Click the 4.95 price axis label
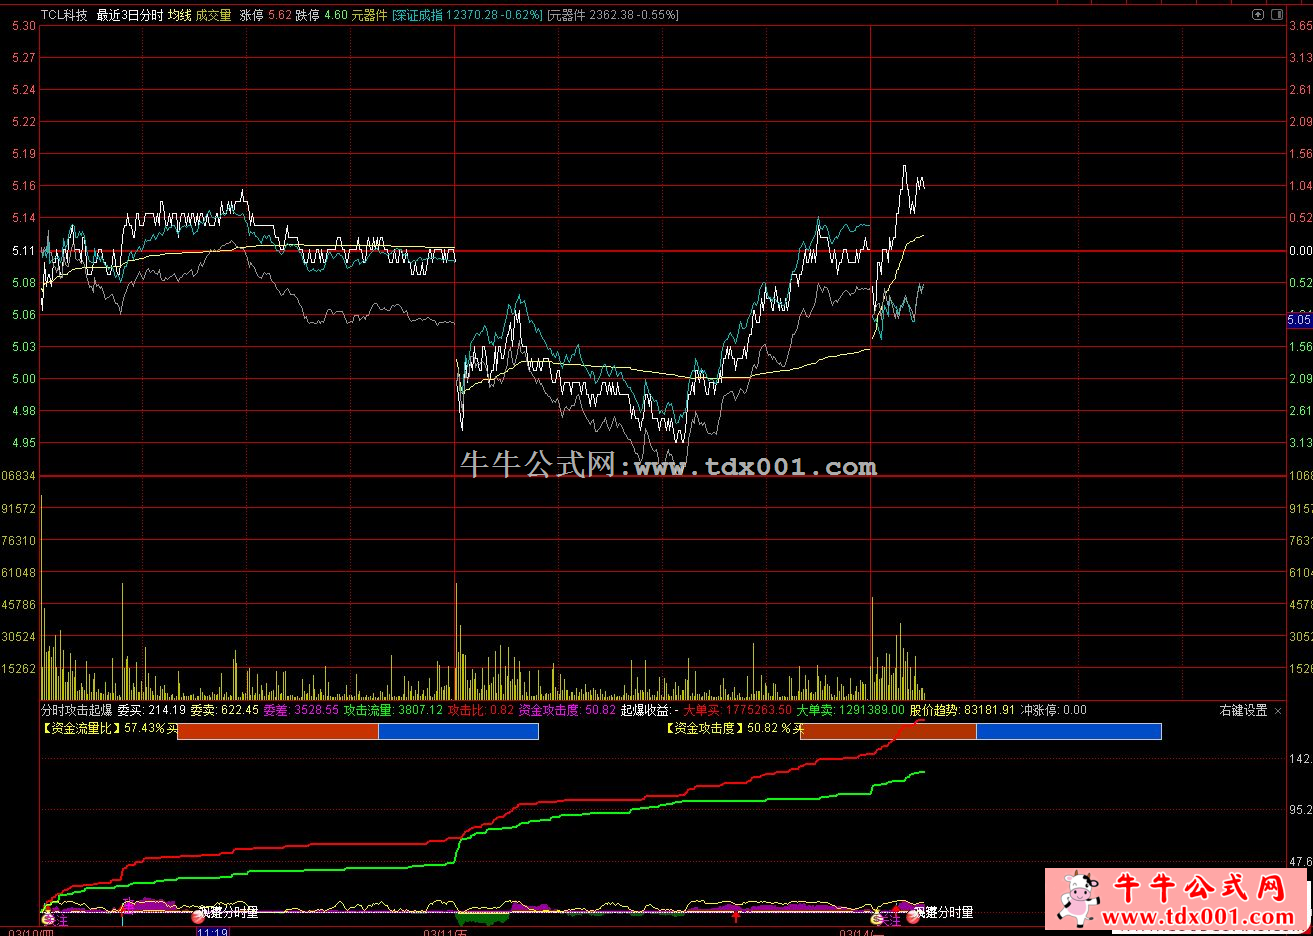Viewport: 1313px width, 936px height. click(23, 443)
